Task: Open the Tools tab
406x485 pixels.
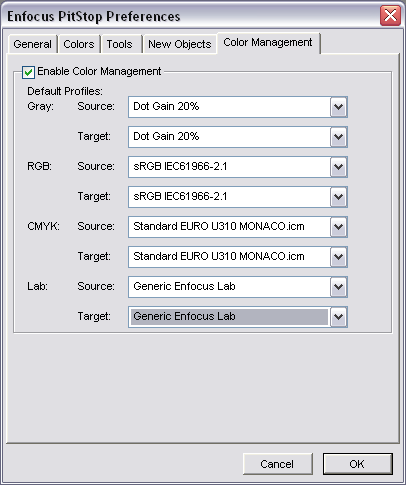Action: tap(120, 44)
